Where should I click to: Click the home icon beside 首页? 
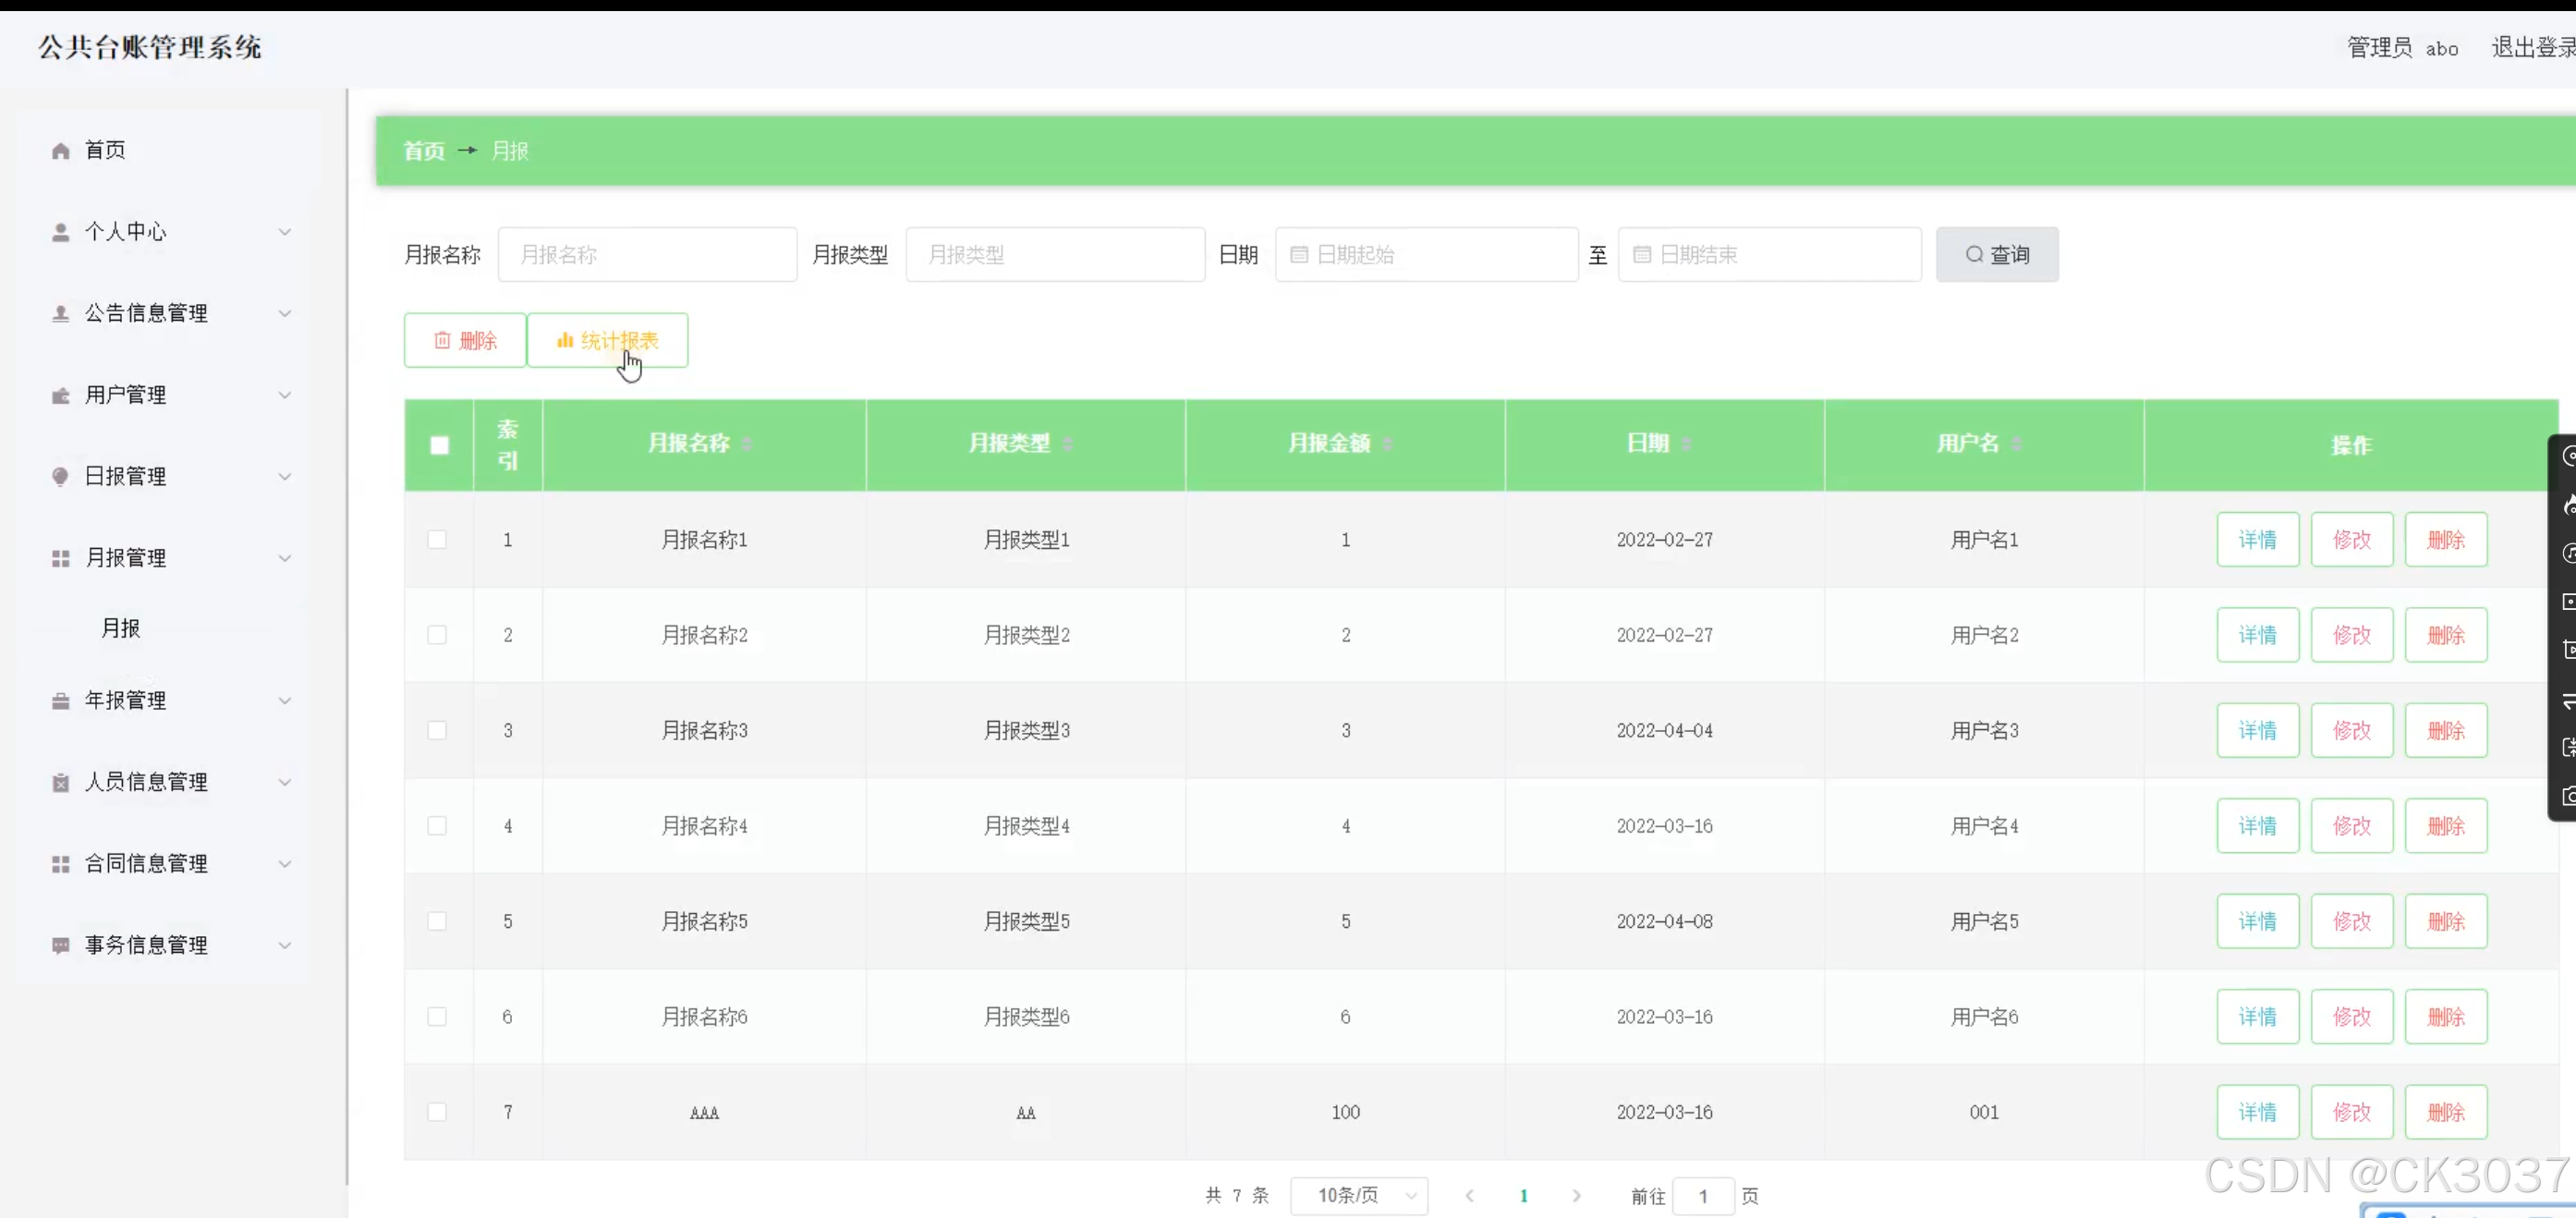click(x=60, y=151)
